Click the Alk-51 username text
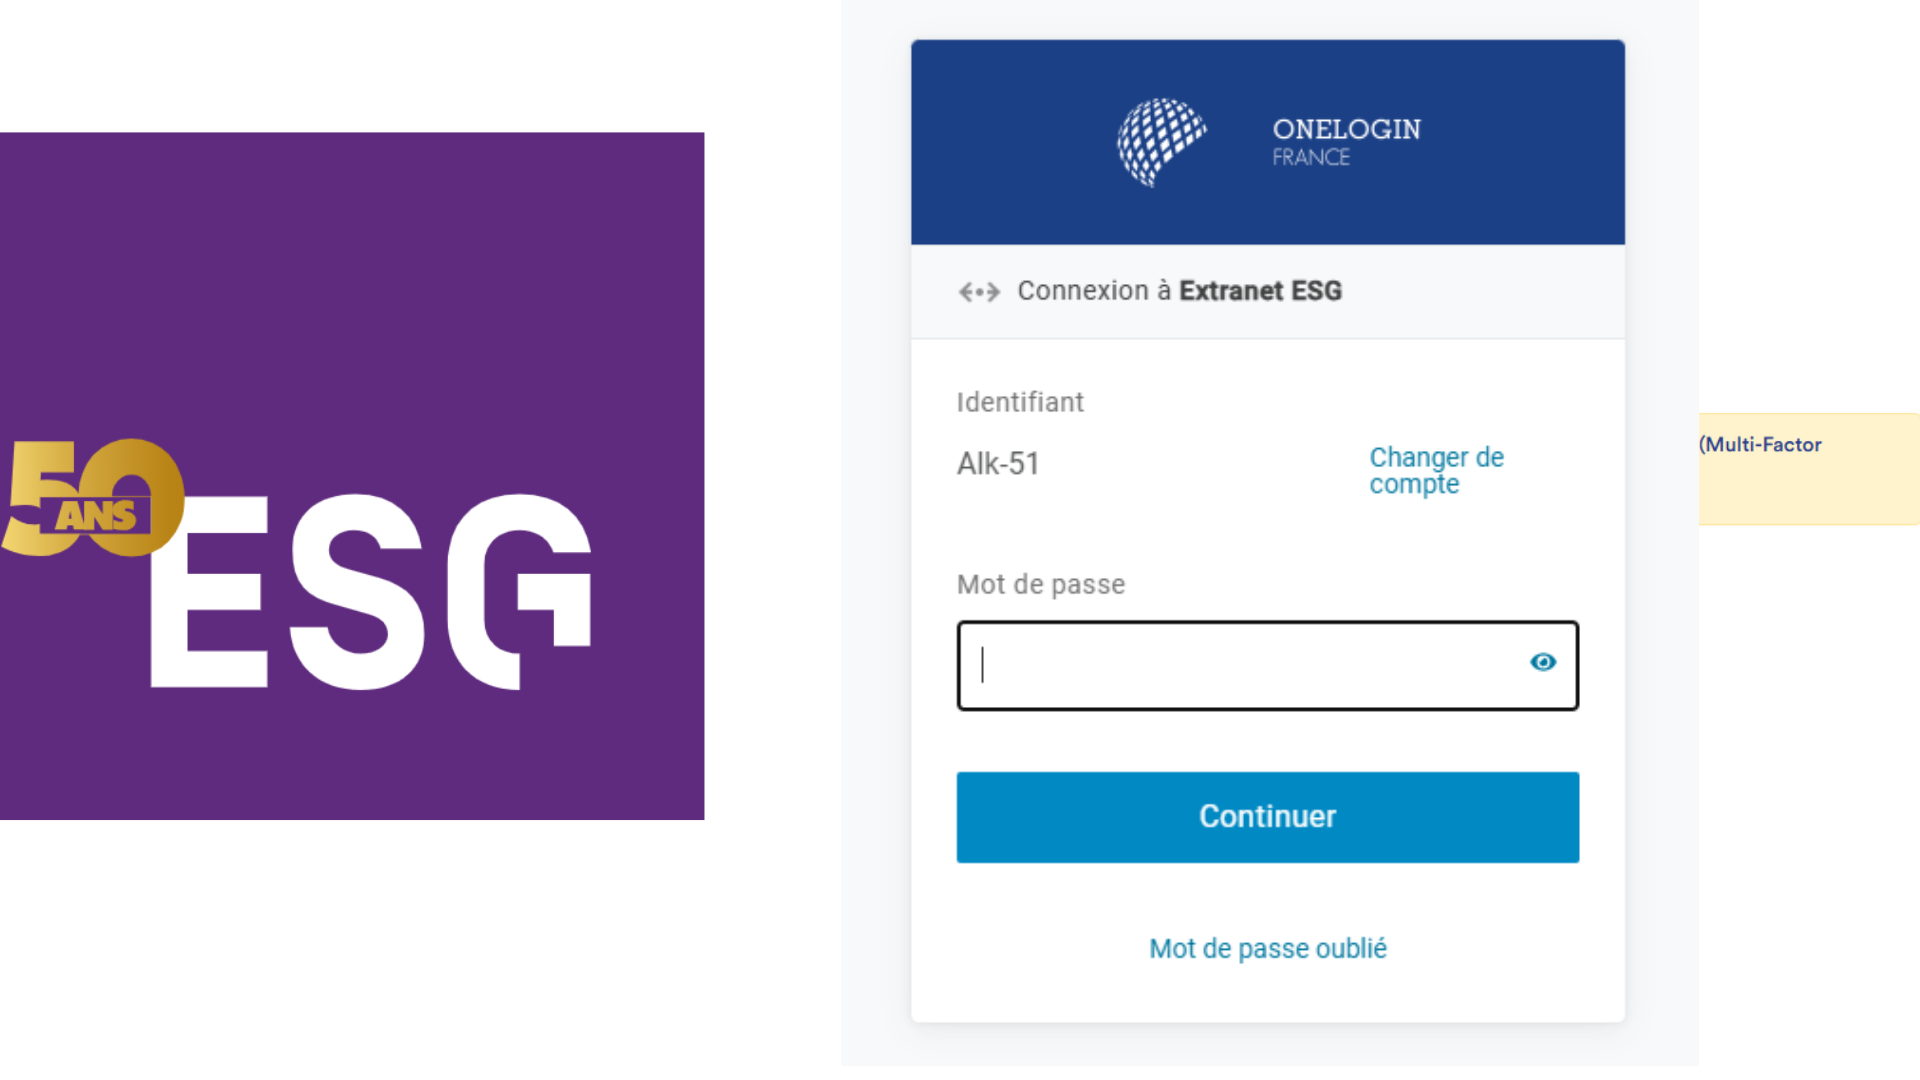The image size is (1920, 1080). pos(998,464)
